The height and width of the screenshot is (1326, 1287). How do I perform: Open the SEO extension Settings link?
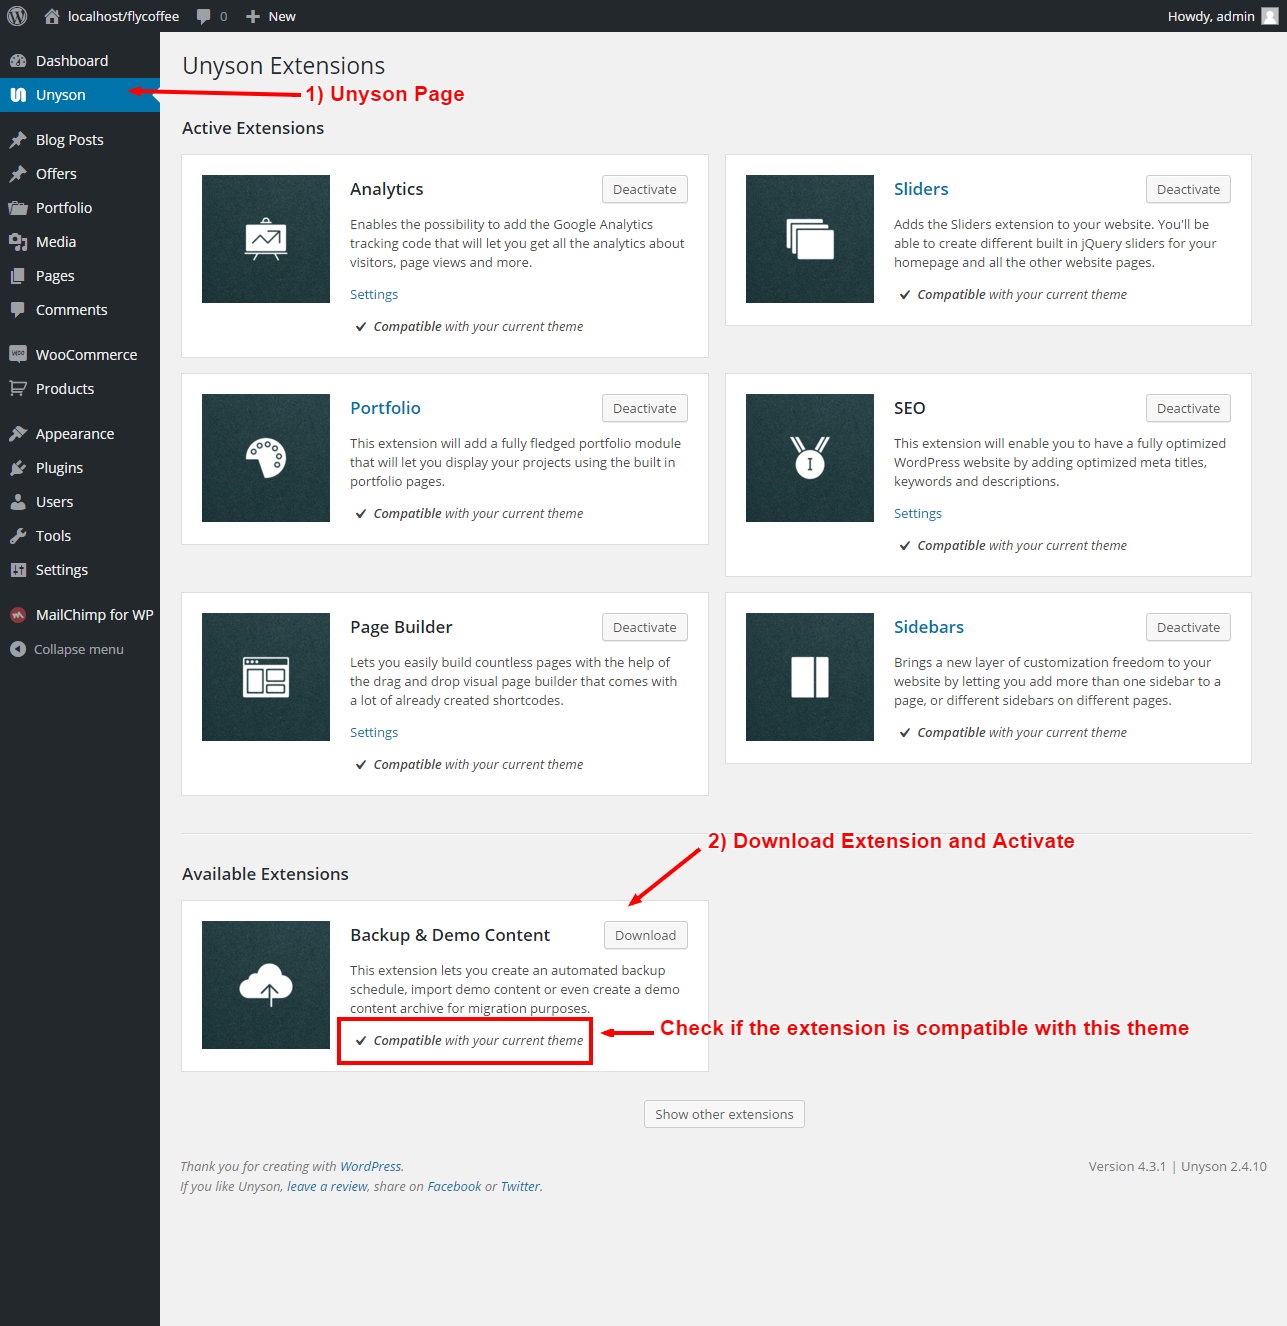917,513
